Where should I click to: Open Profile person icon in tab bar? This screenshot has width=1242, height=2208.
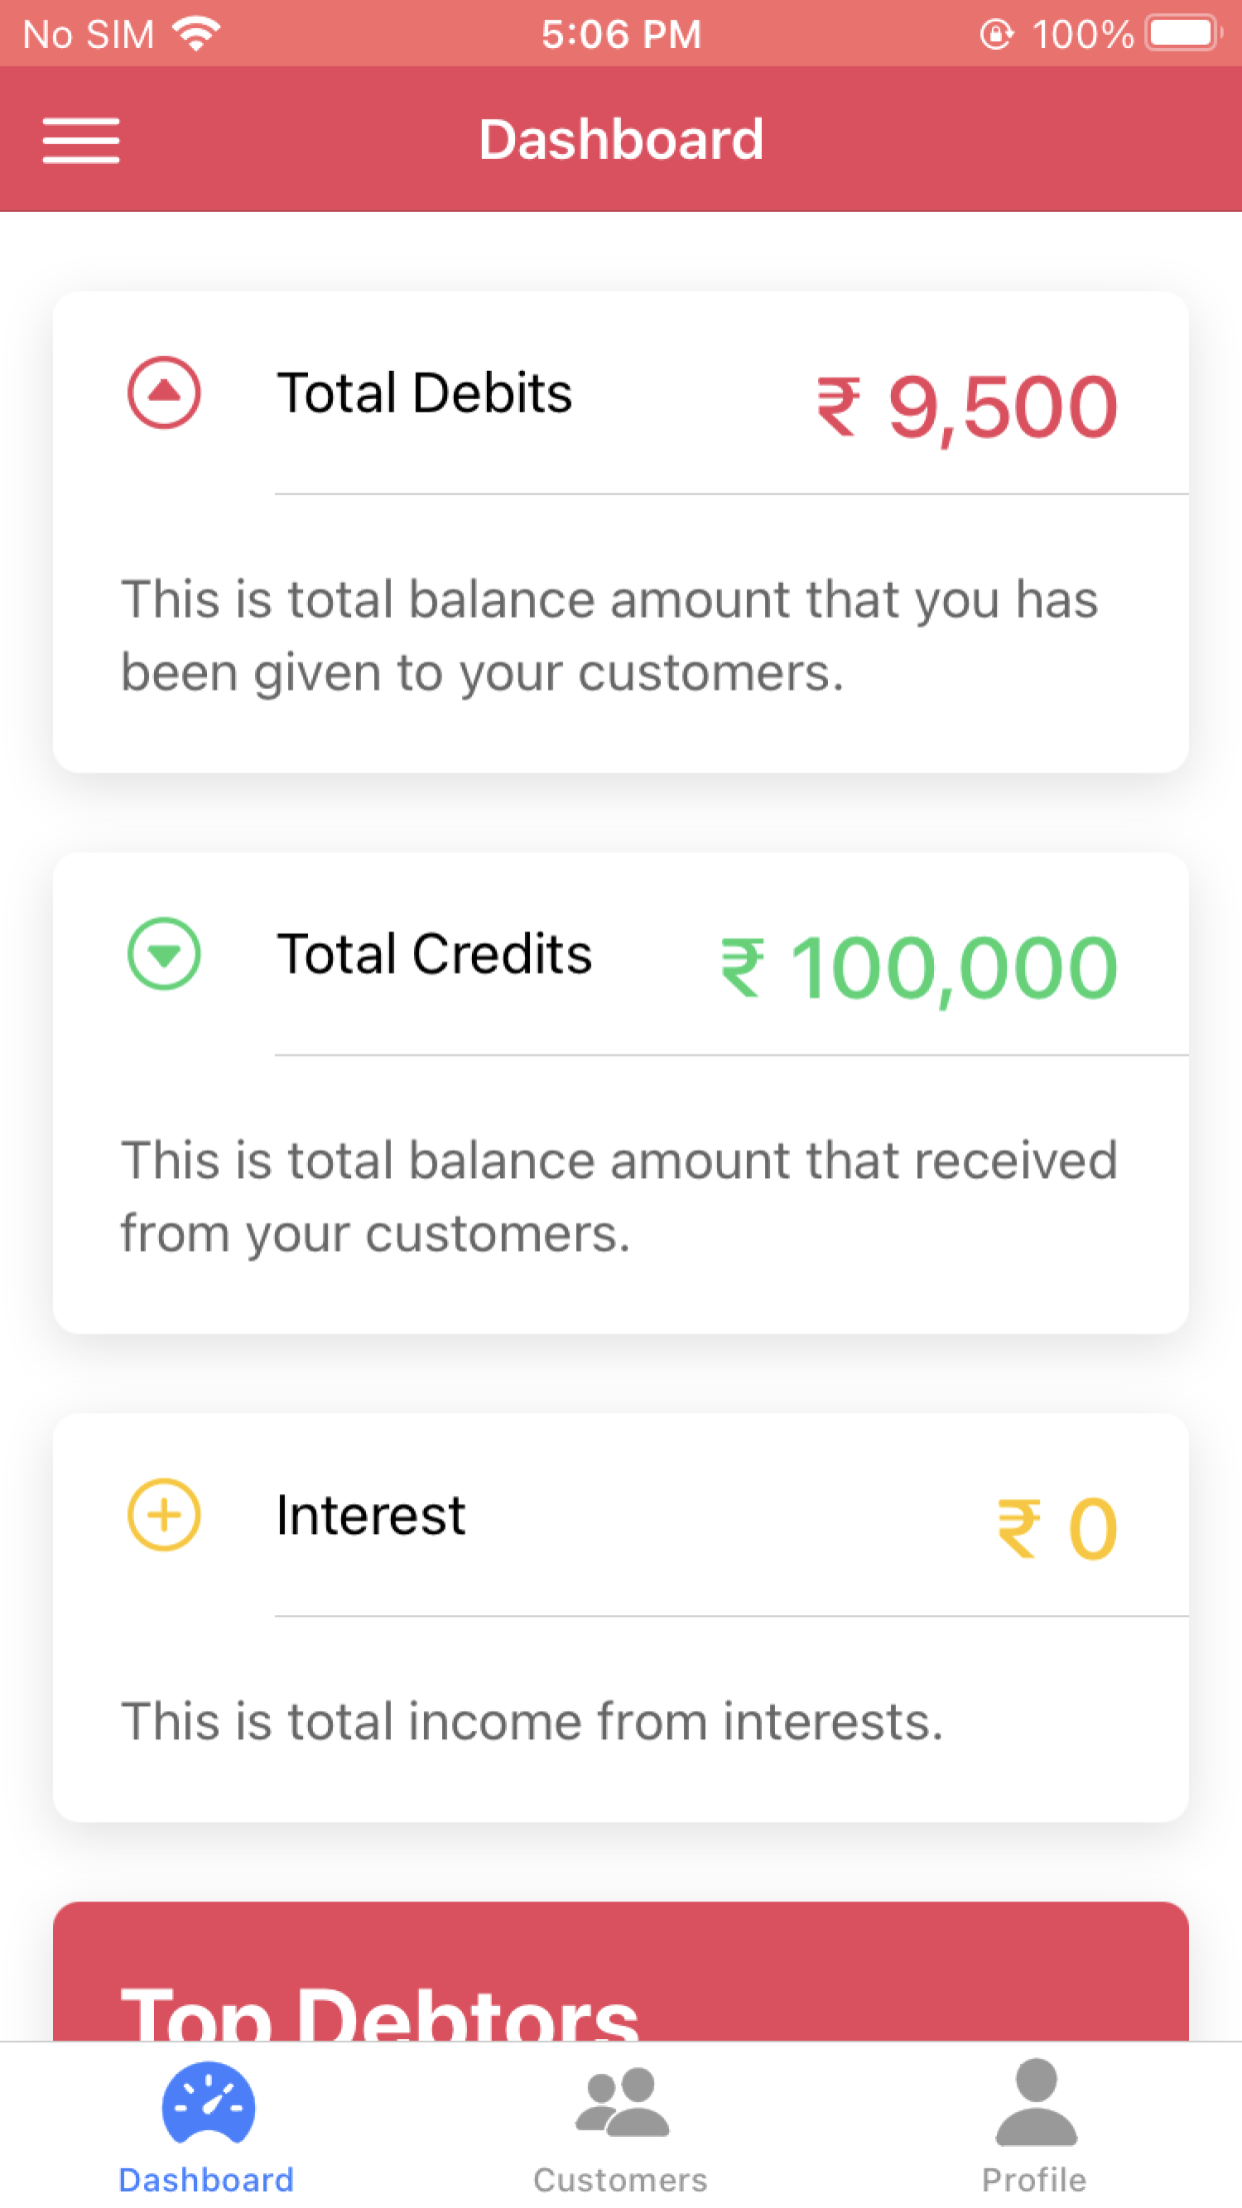pyautogui.click(x=1036, y=2102)
